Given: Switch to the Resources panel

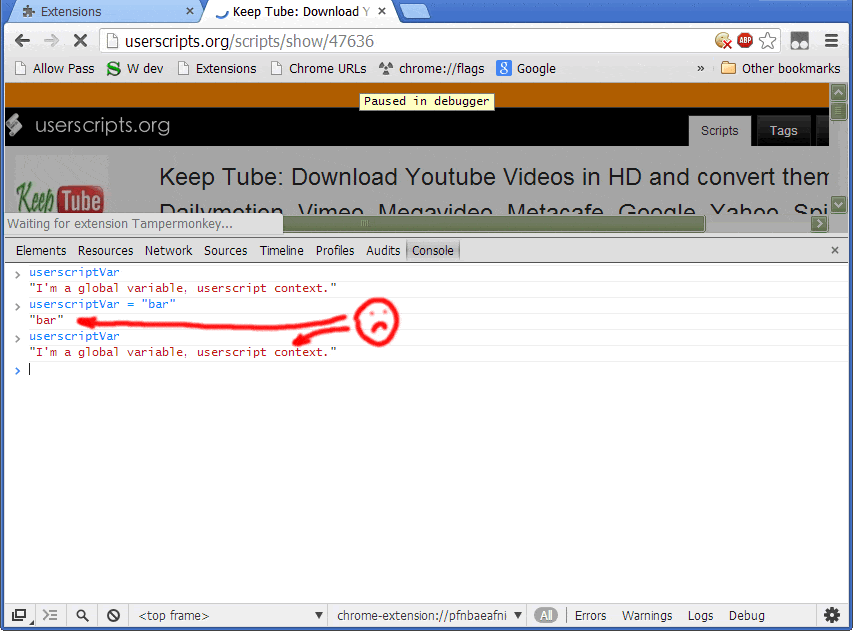Looking at the screenshot, I should coord(106,251).
